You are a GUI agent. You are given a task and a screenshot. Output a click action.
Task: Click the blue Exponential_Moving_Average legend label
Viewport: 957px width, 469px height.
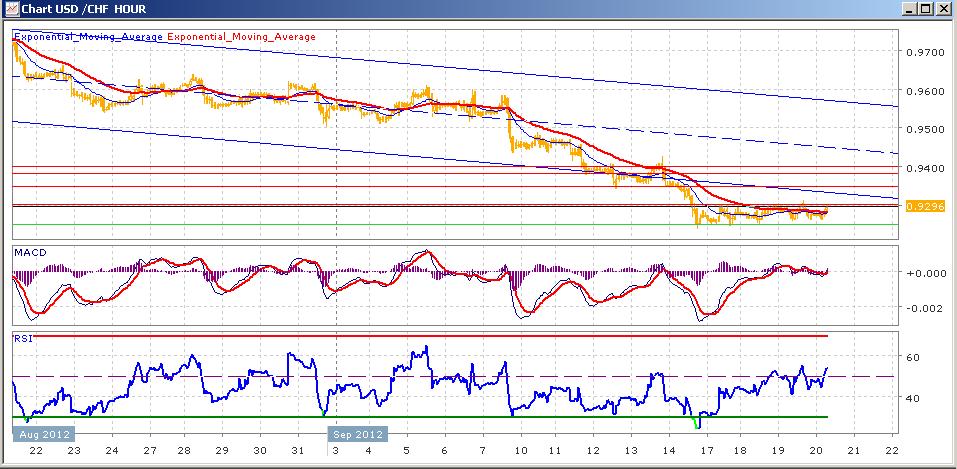(x=88, y=37)
